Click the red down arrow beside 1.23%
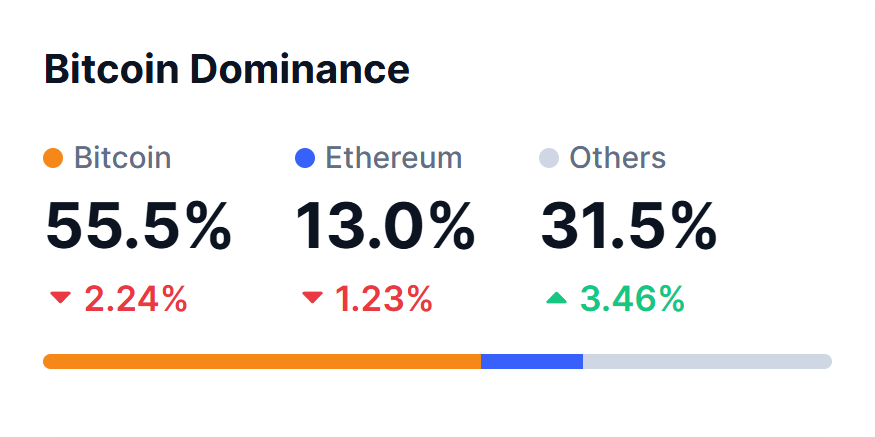This screenshot has width=875, height=437. click(x=313, y=297)
